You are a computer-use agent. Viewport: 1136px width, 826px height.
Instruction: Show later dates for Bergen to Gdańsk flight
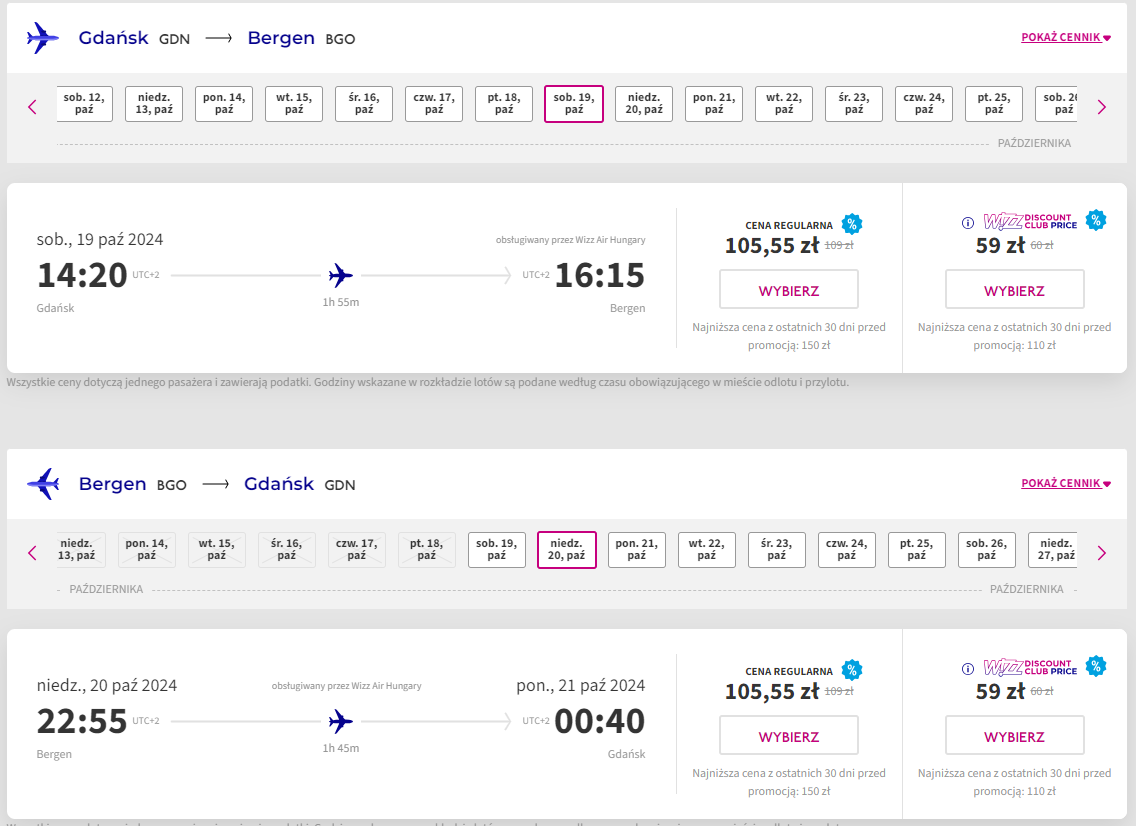click(x=1102, y=554)
